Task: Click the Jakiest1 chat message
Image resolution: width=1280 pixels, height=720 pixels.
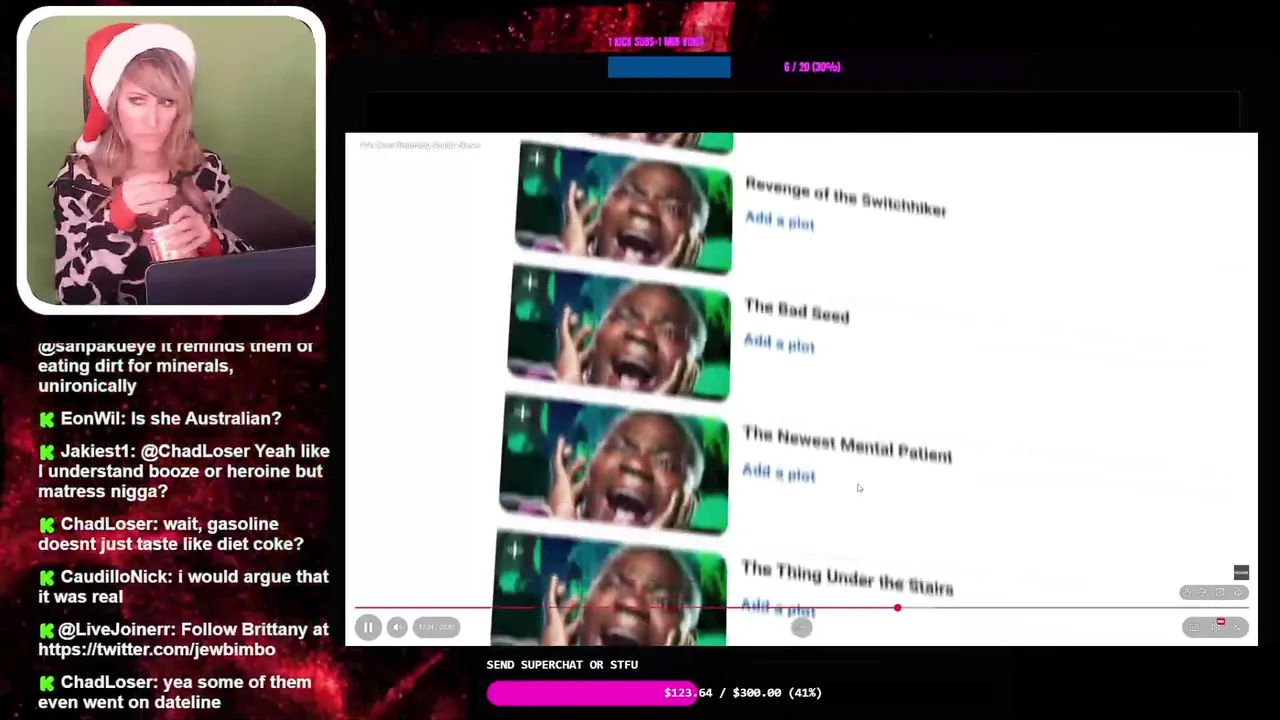Action: tap(184, 471)
